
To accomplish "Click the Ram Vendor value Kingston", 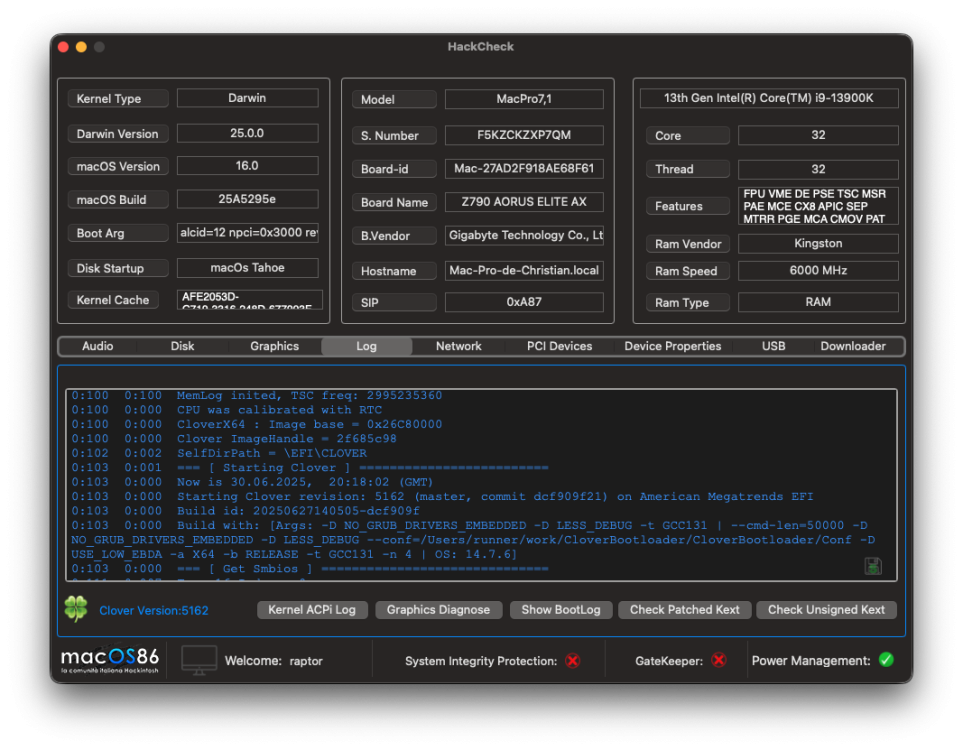I will tap(818, 243).
